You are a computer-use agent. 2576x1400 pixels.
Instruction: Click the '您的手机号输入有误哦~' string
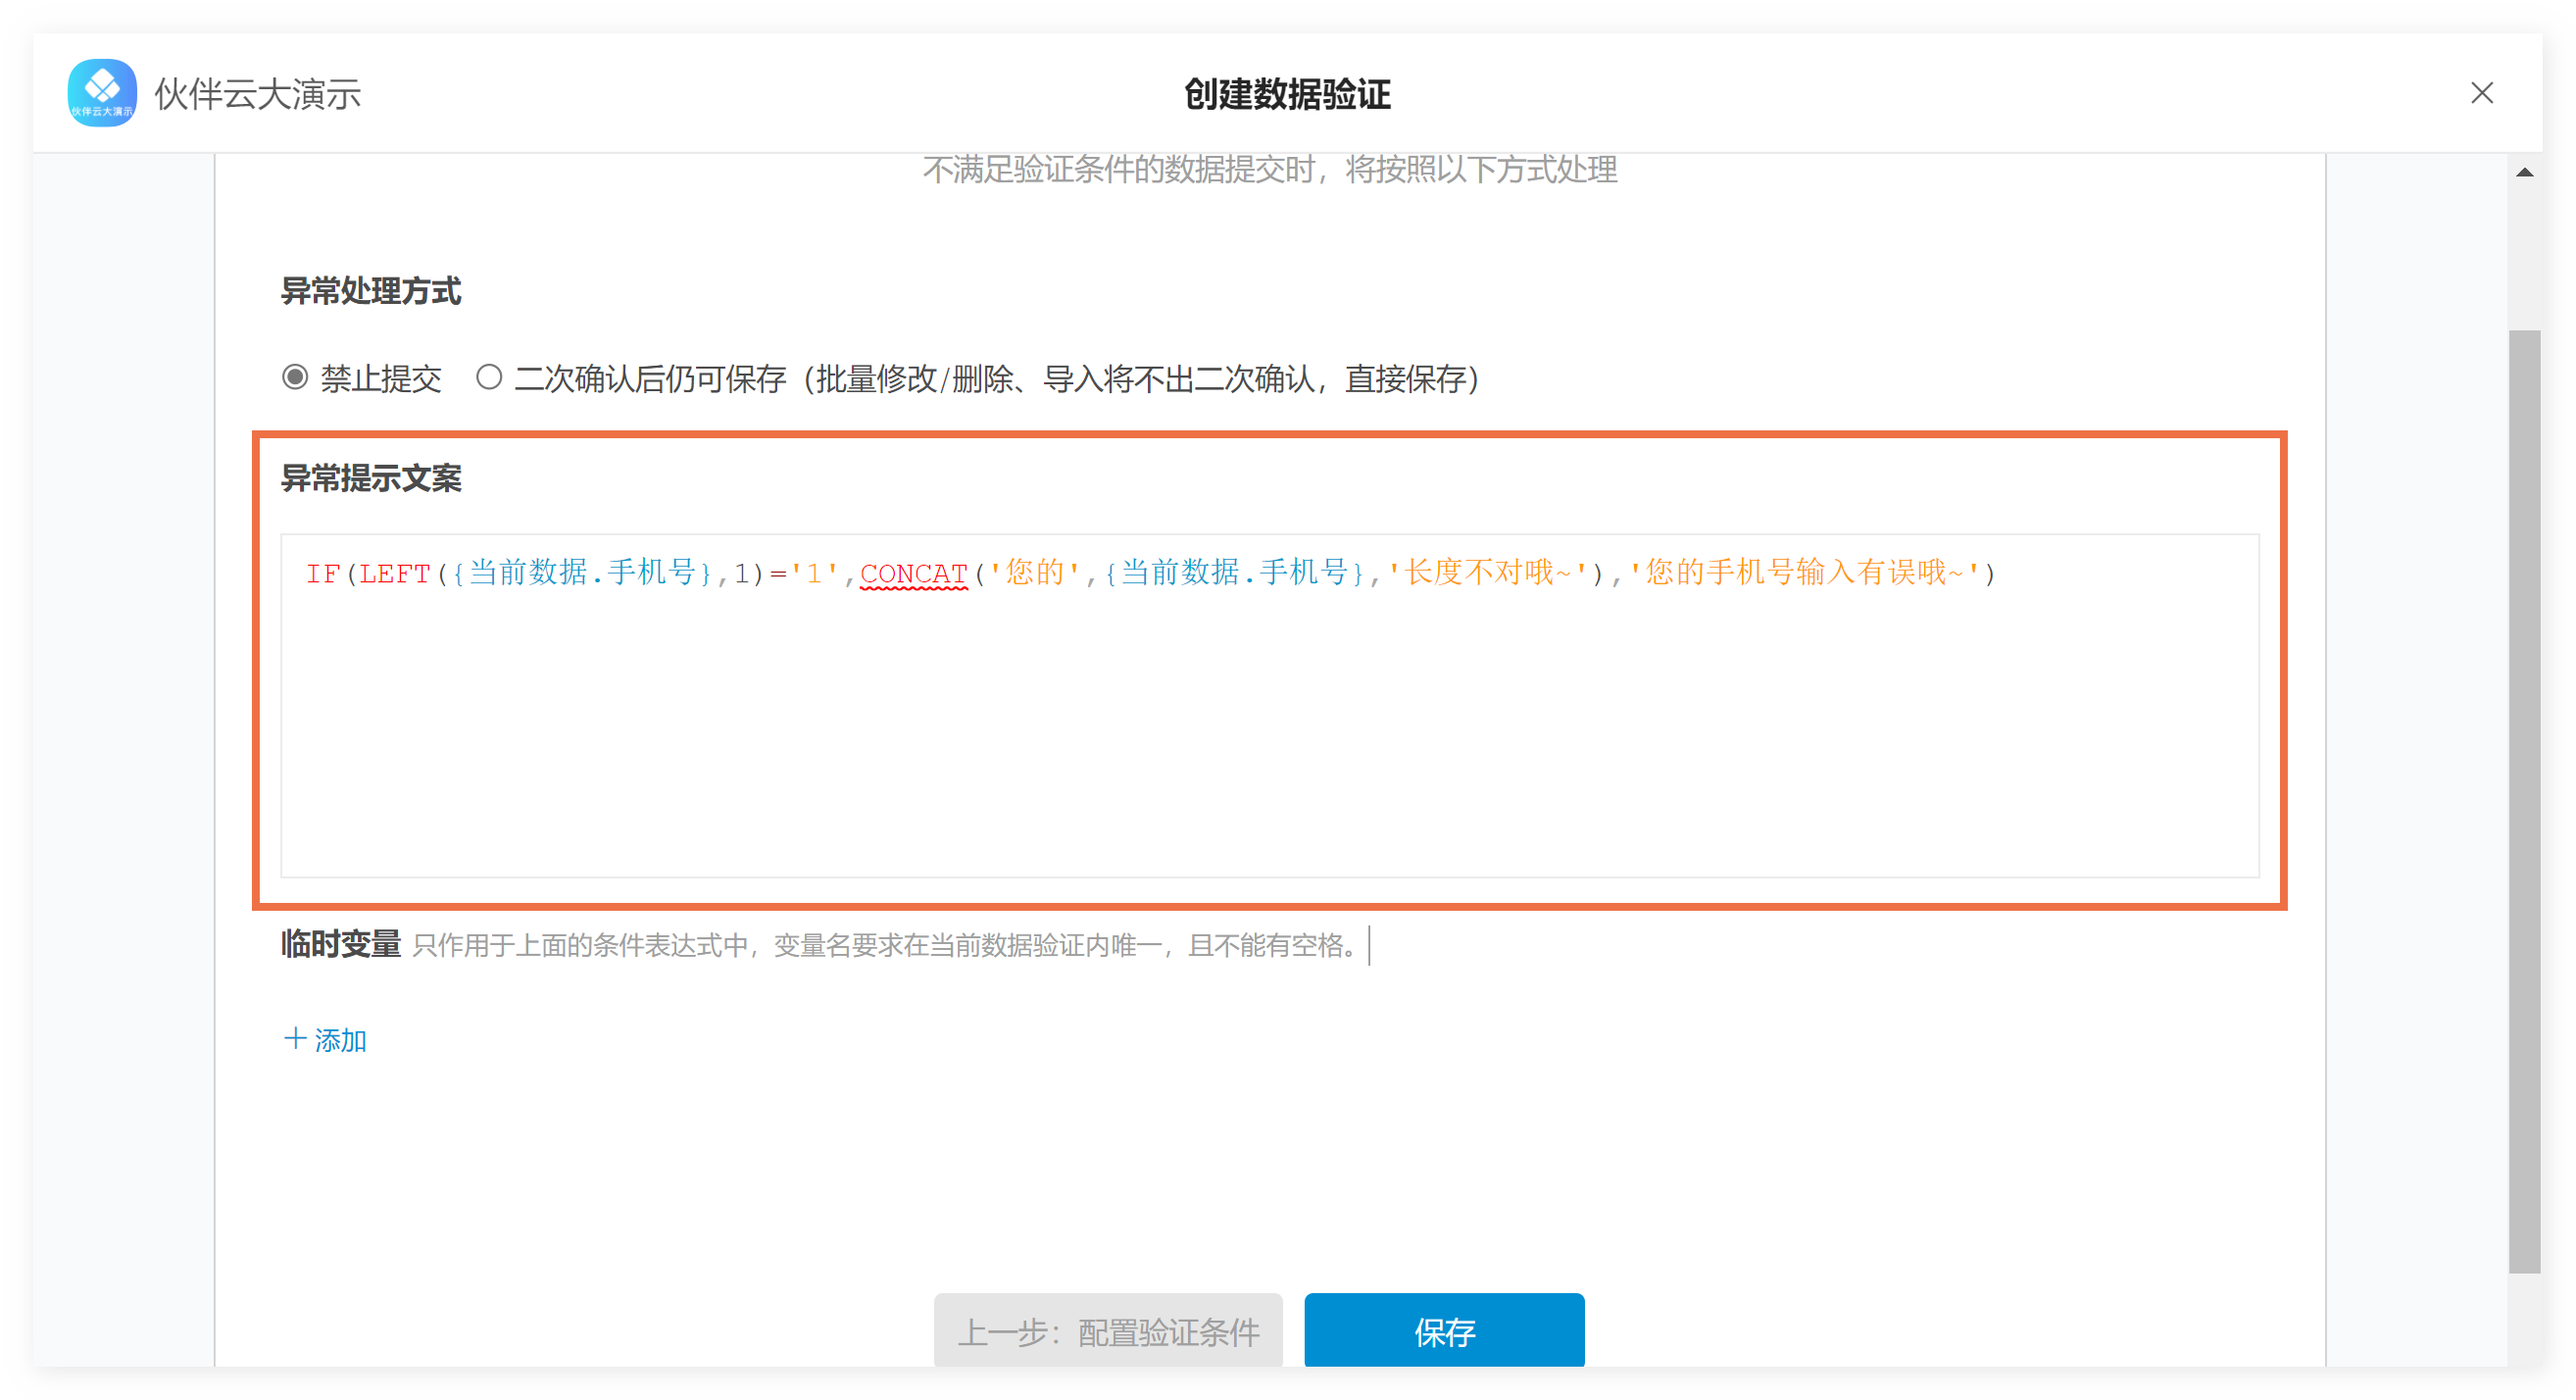point(1804,574)
